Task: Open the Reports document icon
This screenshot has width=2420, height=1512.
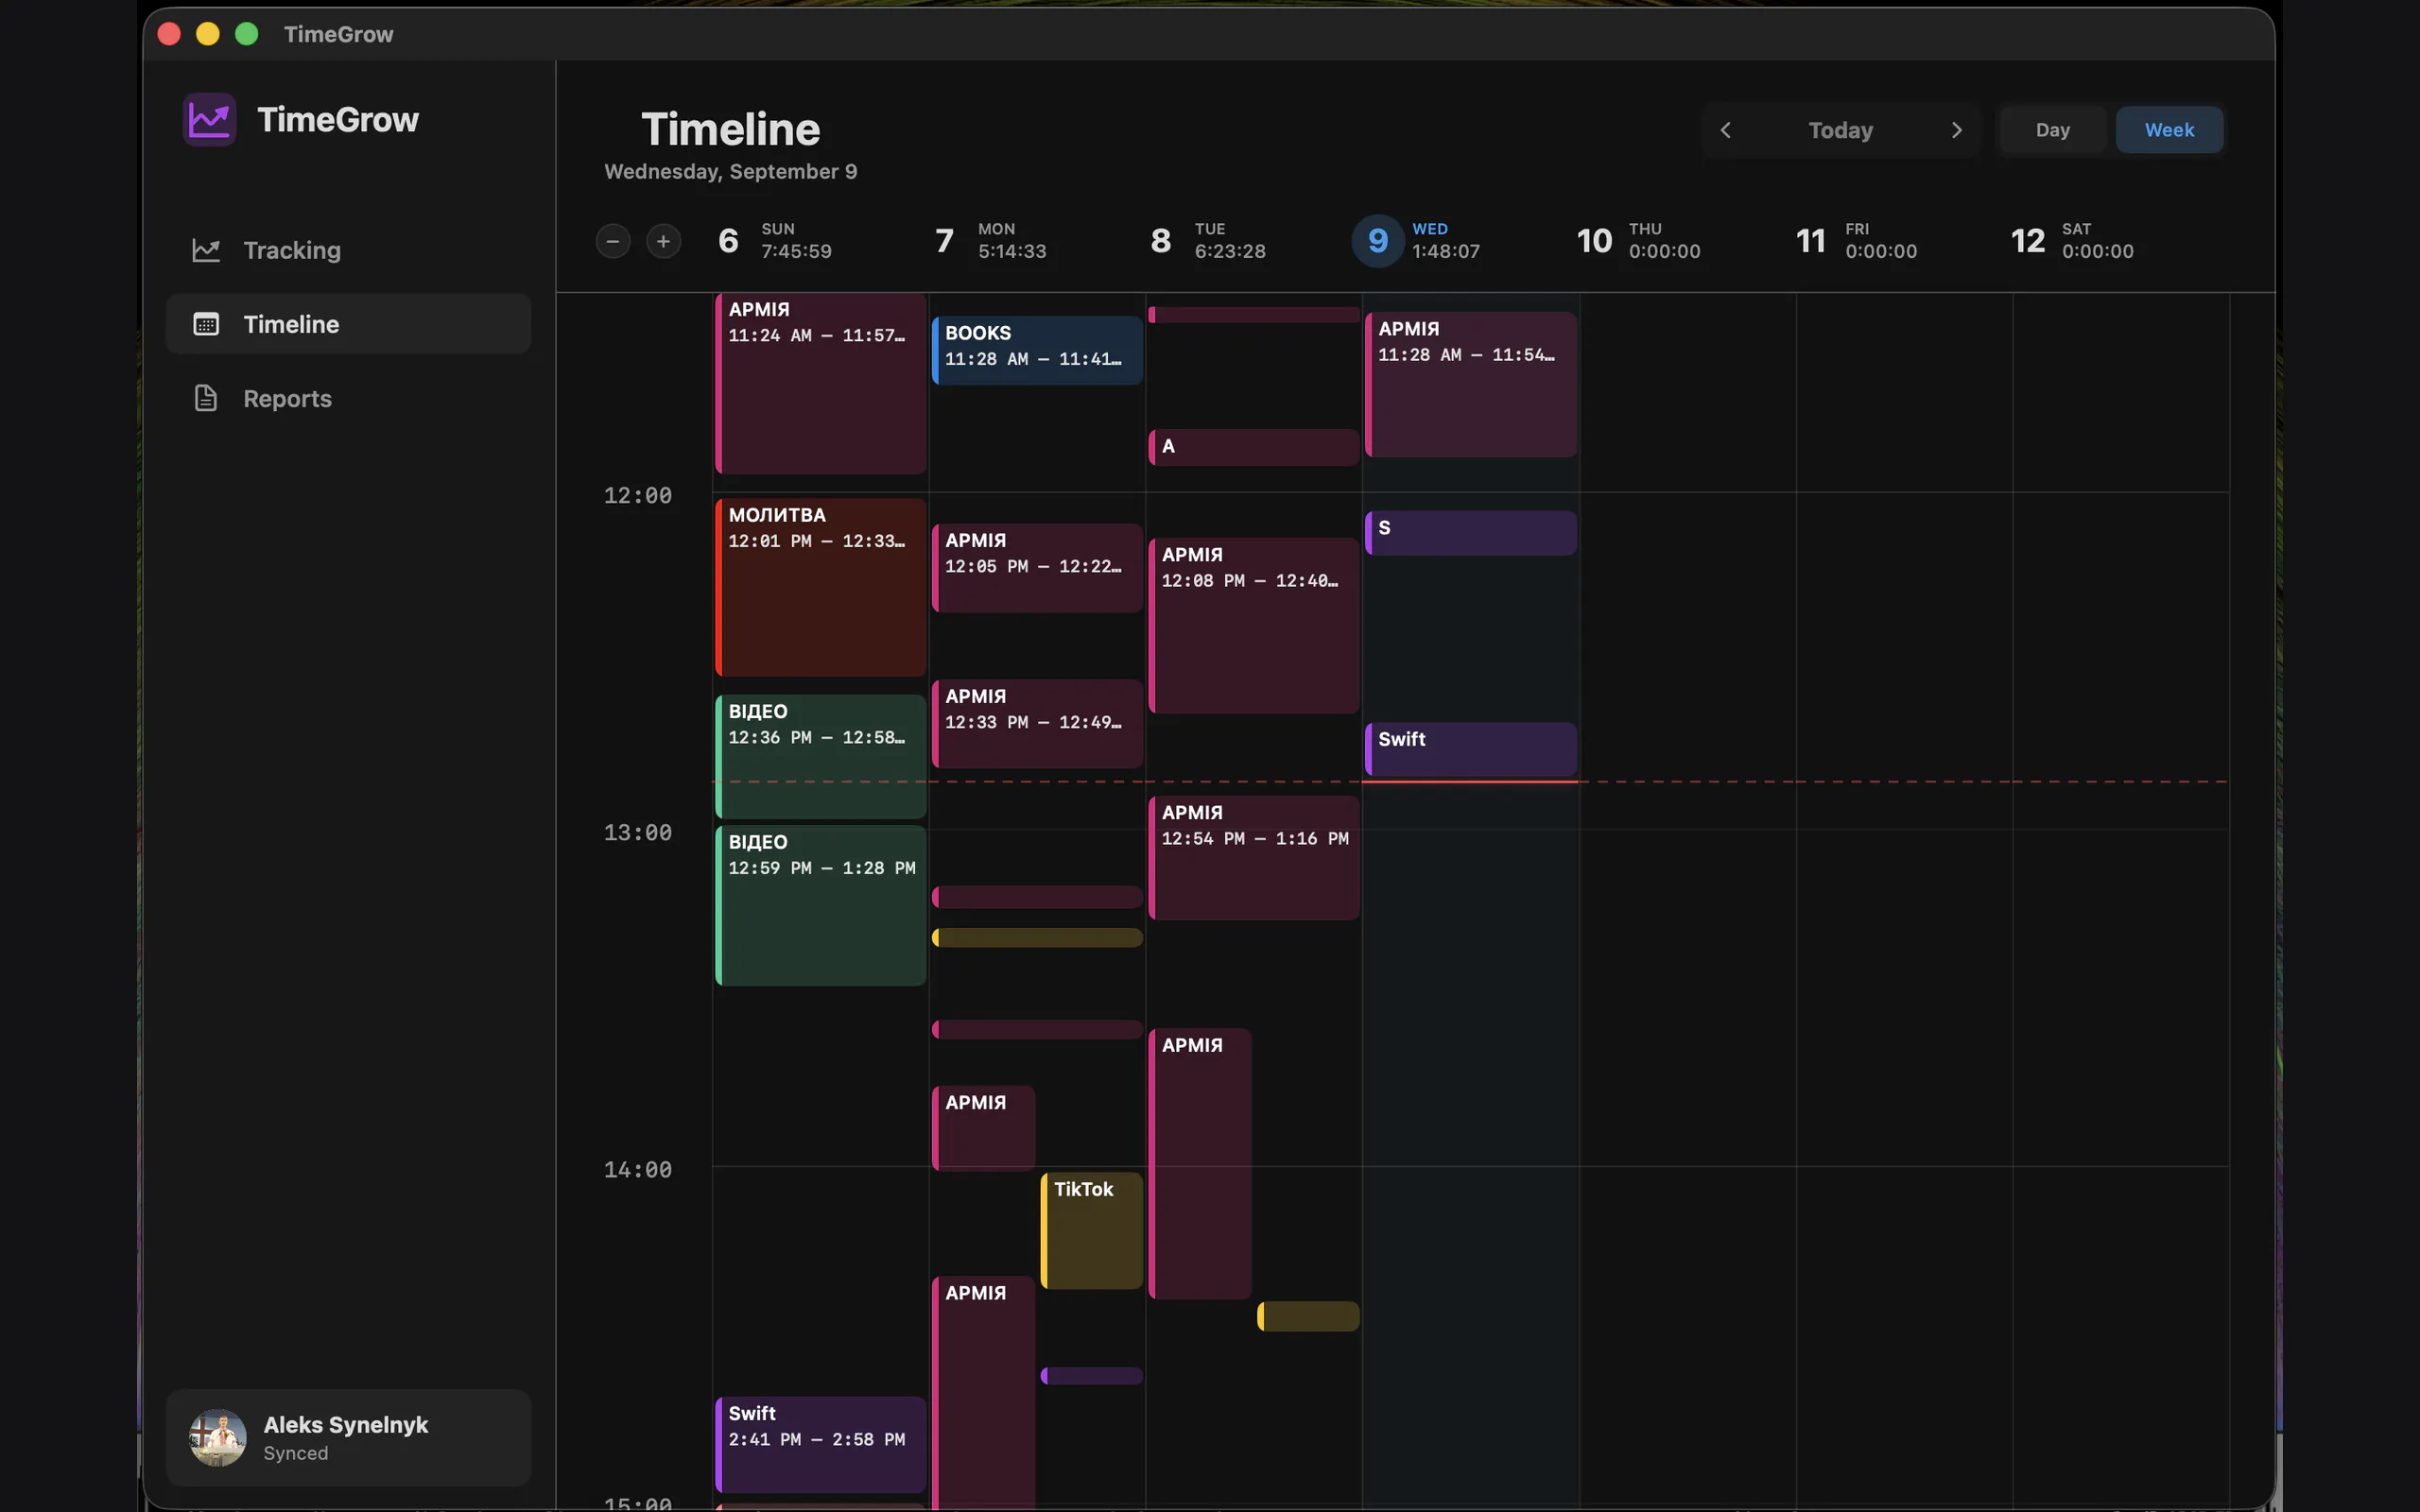Action: pyautogui.click(x=206, y=398)
